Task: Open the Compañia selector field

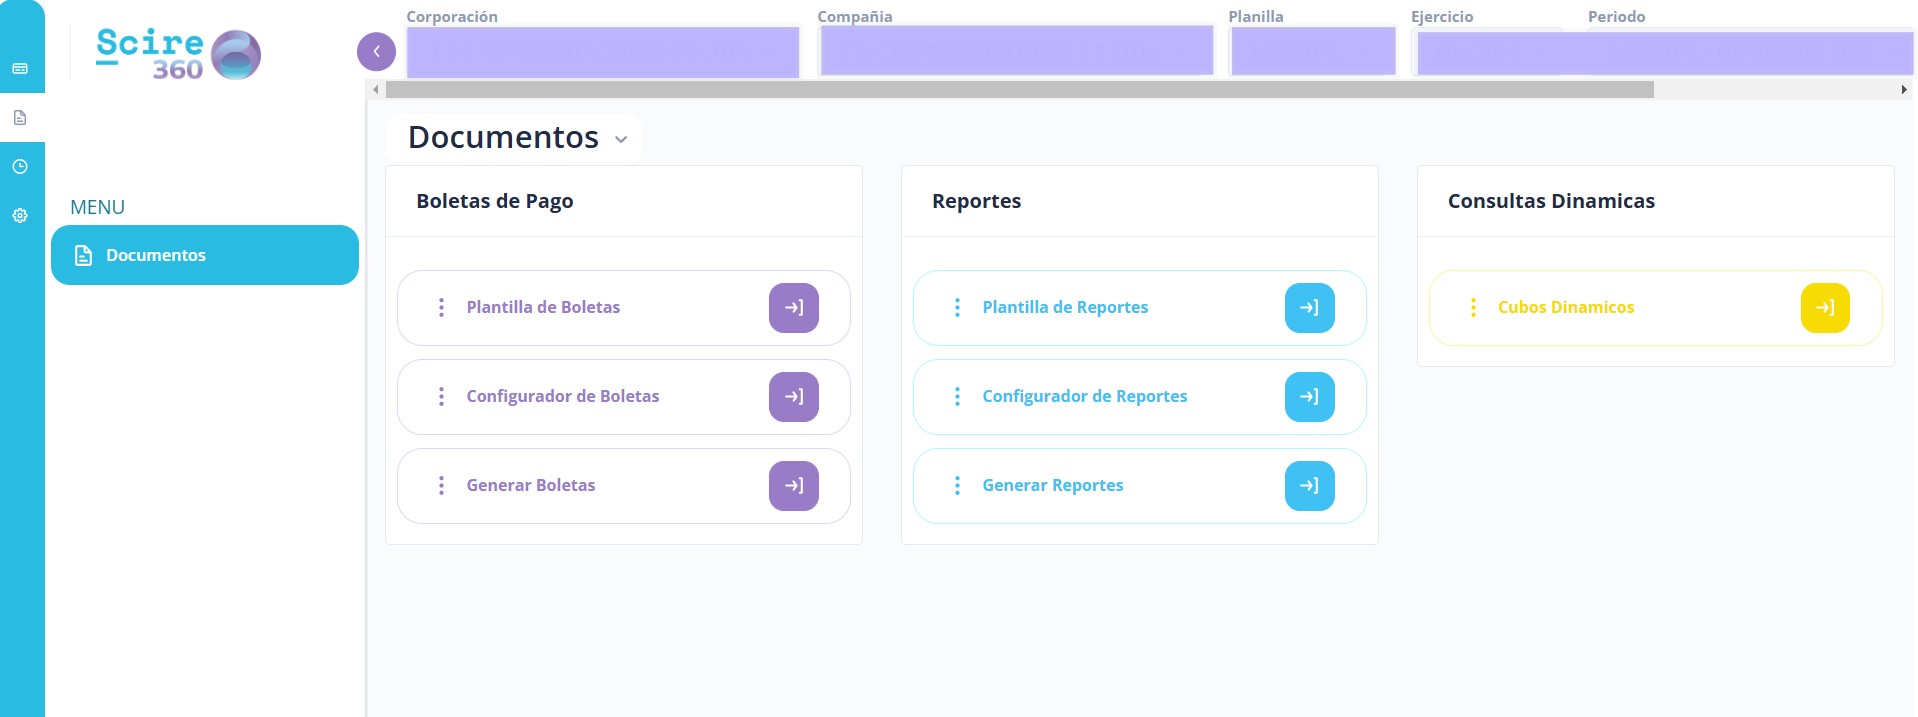Action: pyautogui.click(x=1015, y=52)
